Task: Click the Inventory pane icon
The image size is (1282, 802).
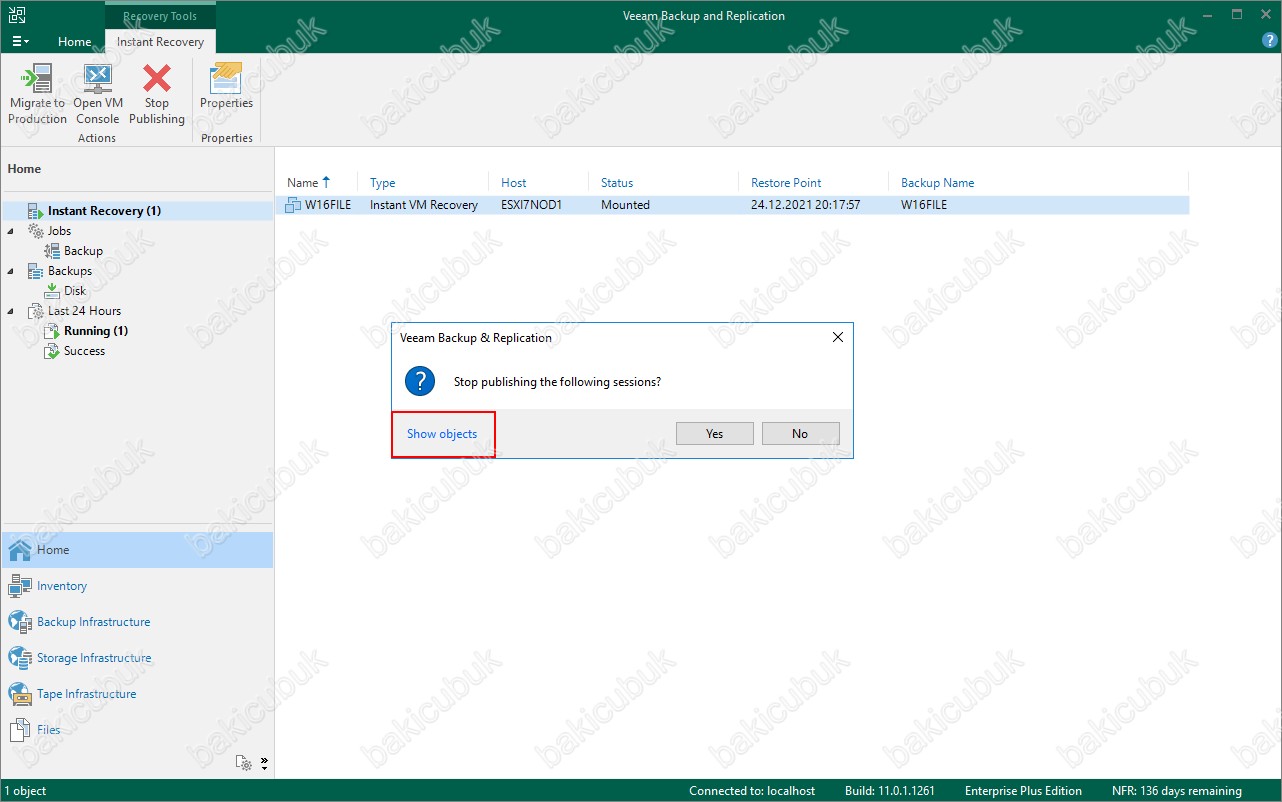Action: tap(20, 586)
